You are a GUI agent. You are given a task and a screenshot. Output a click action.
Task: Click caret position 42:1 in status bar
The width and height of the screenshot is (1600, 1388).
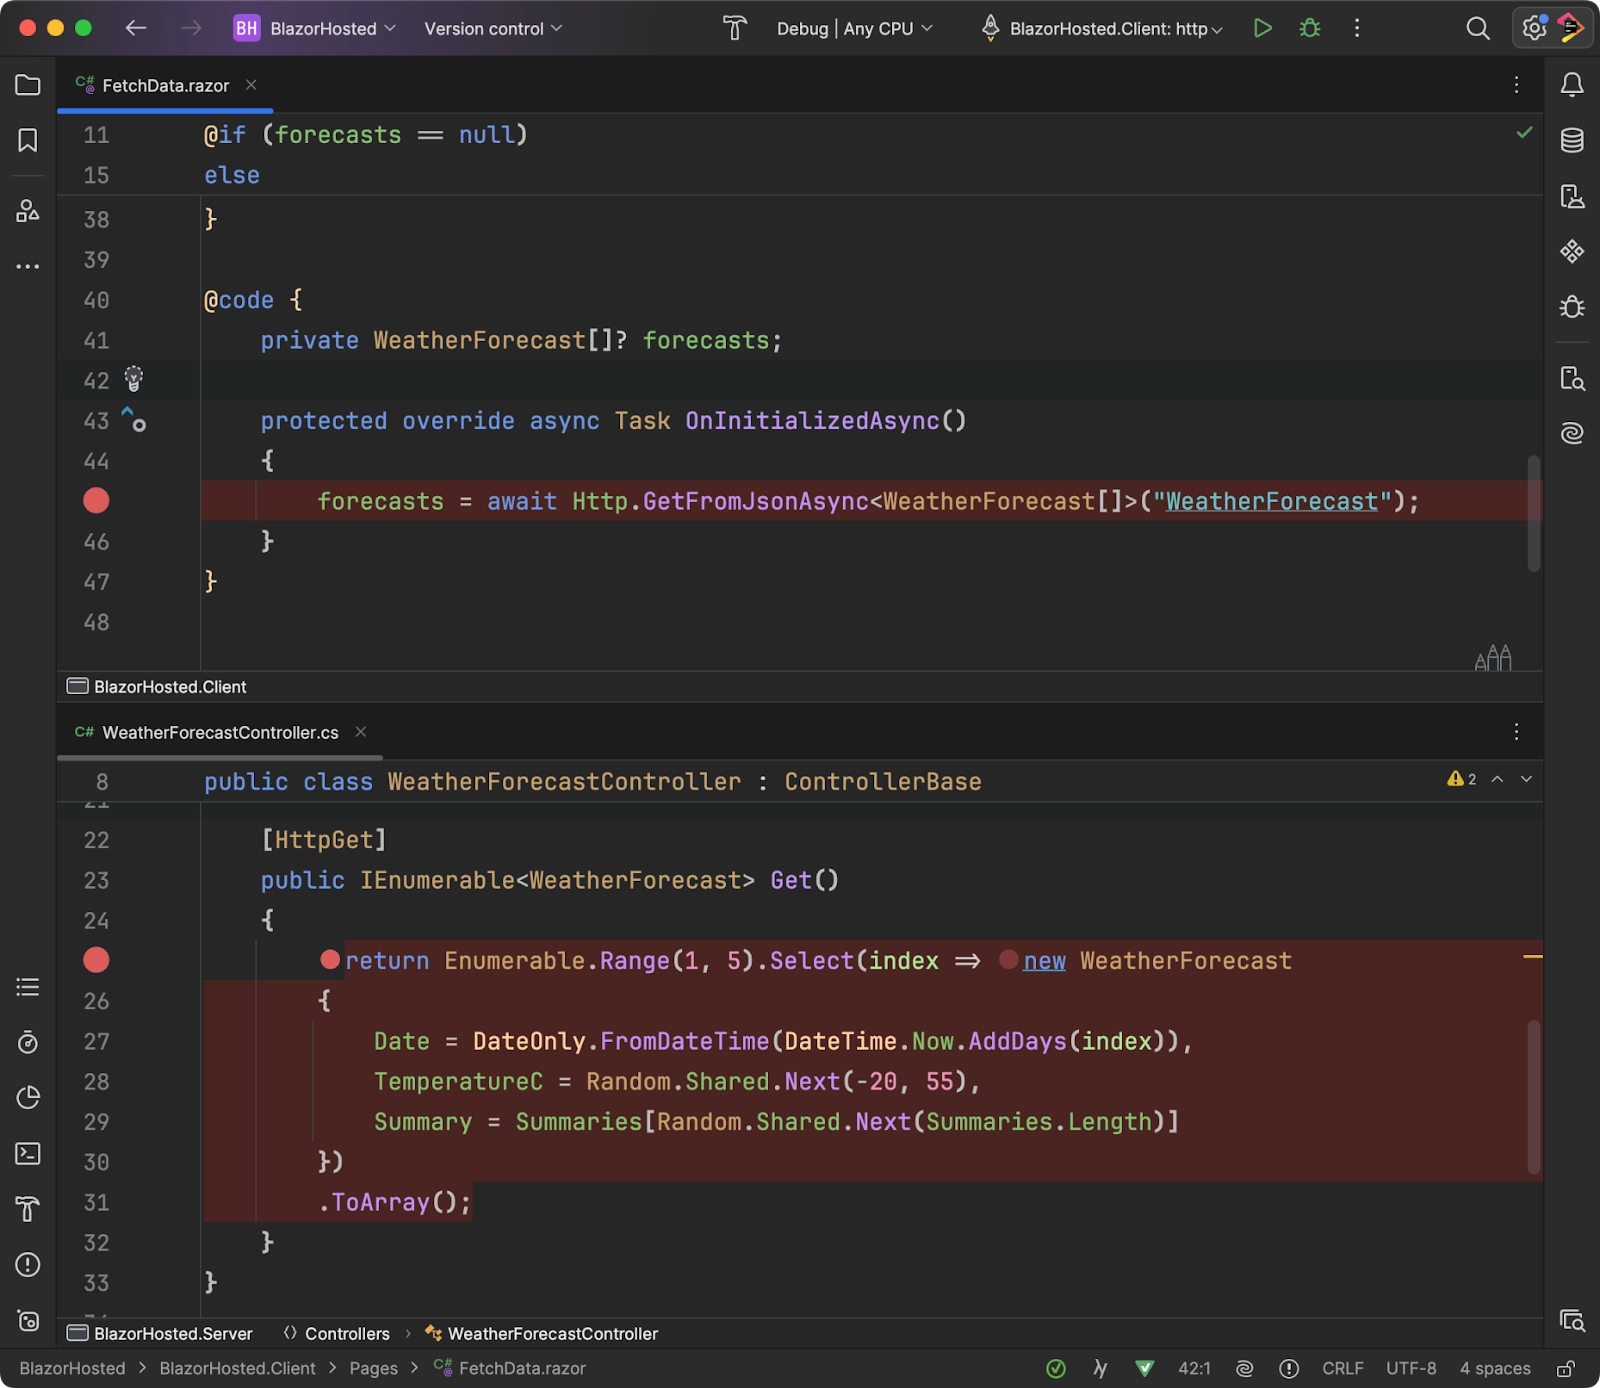pos(1194,1368)
